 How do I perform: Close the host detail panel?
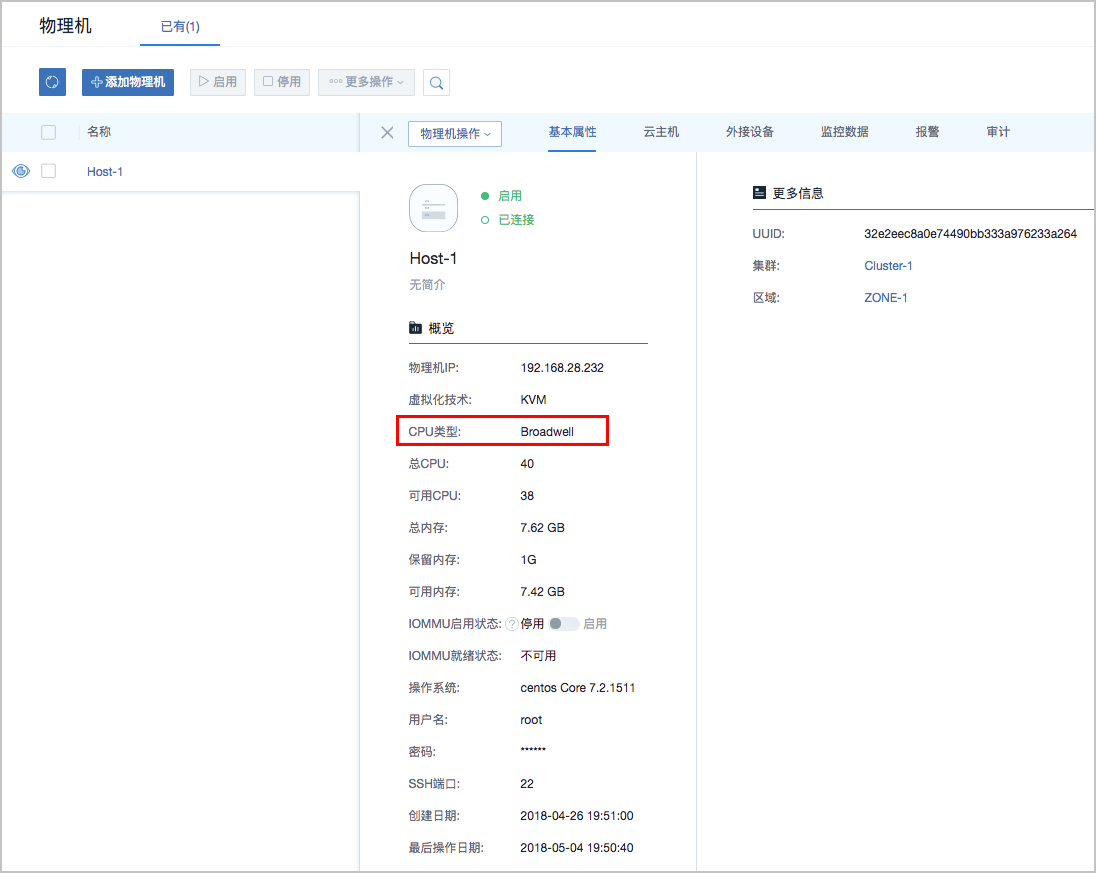click(x=387, y=133)
